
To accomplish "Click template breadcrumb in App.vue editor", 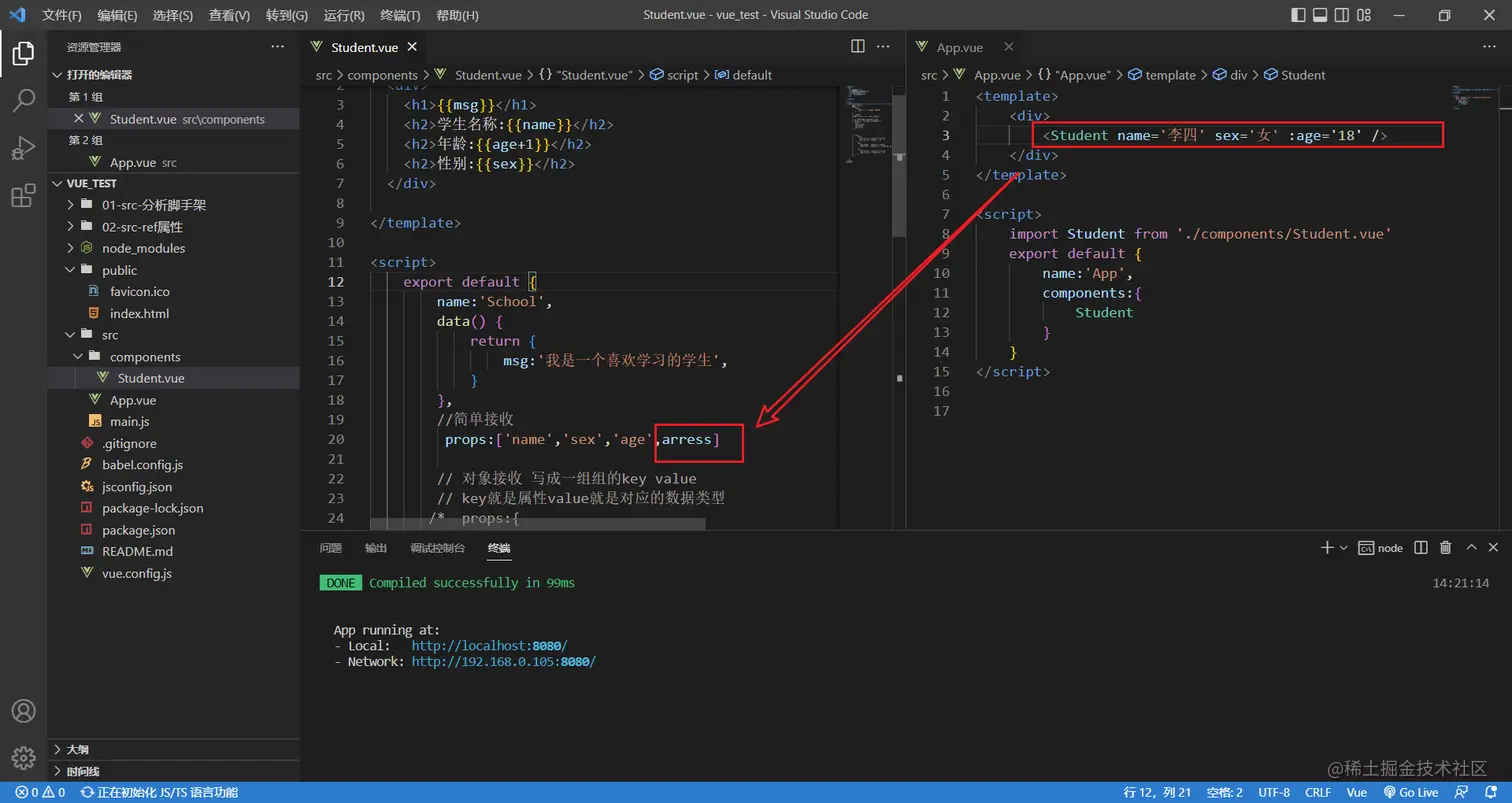I will 1162,75.
